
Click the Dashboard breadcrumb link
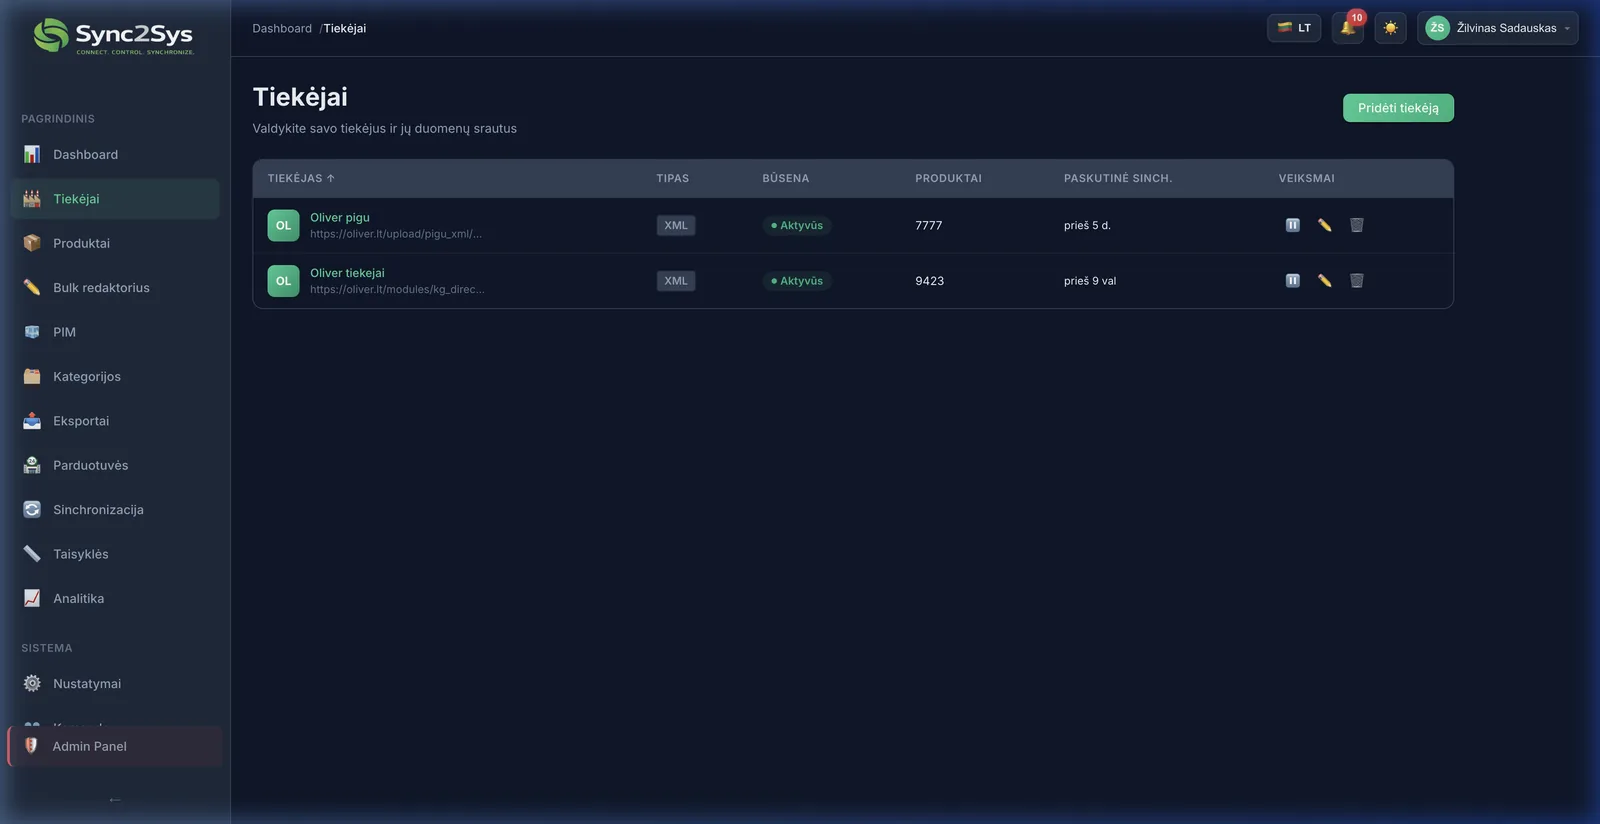(282, 28)
